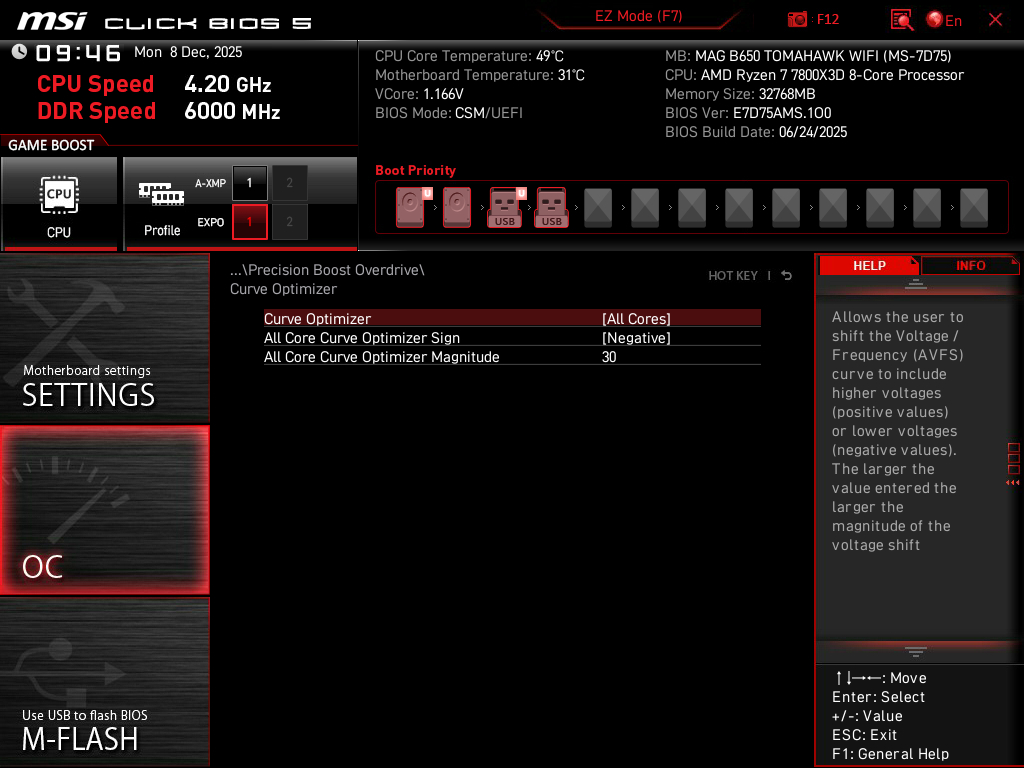Open the HOT KEY list
1024x768 pixels.
coord(733,276)
